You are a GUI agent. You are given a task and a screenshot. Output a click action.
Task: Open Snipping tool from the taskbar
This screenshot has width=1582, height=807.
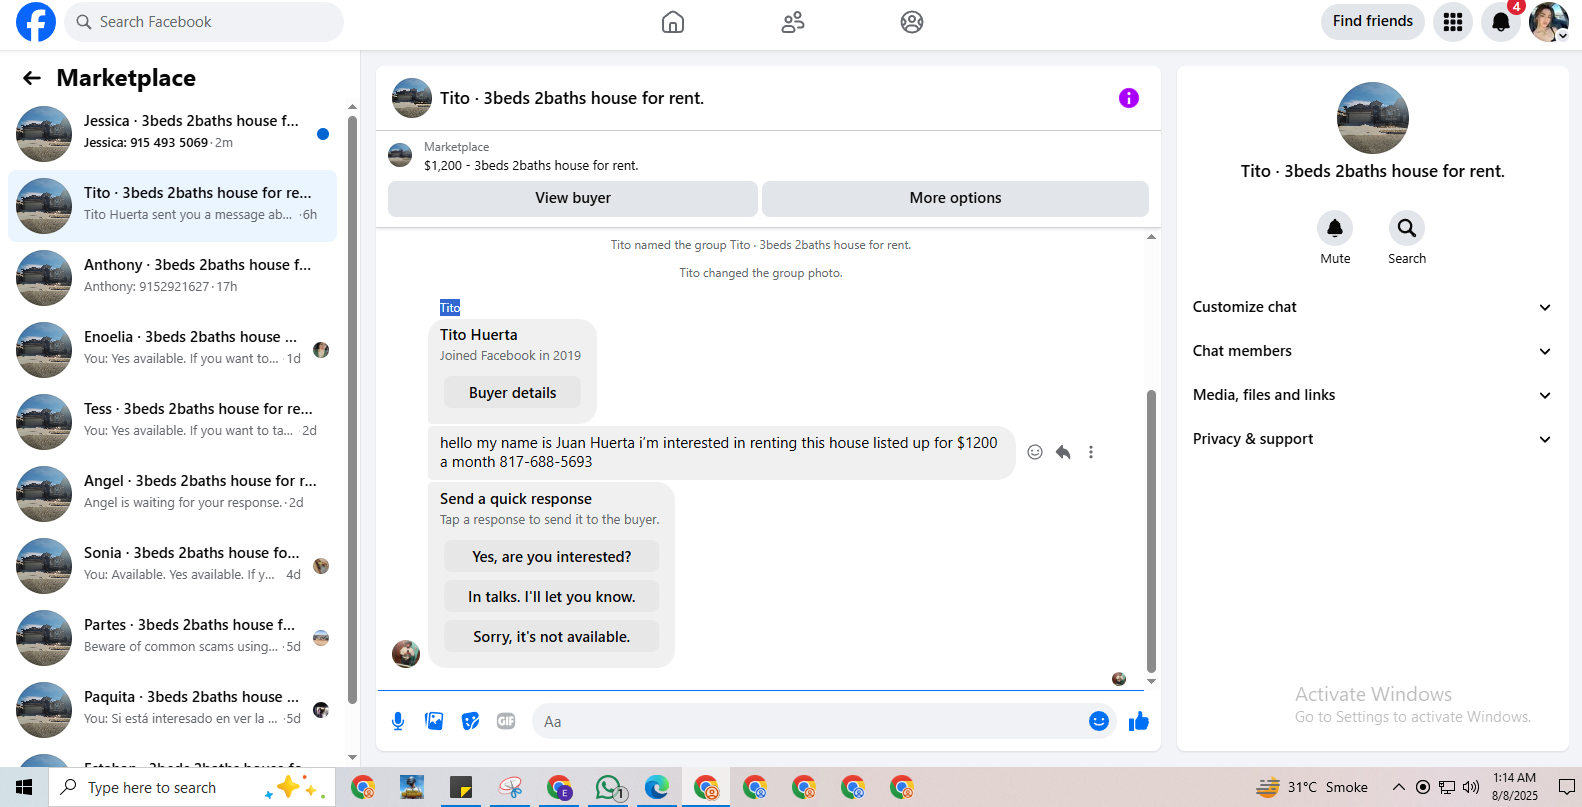511,788
